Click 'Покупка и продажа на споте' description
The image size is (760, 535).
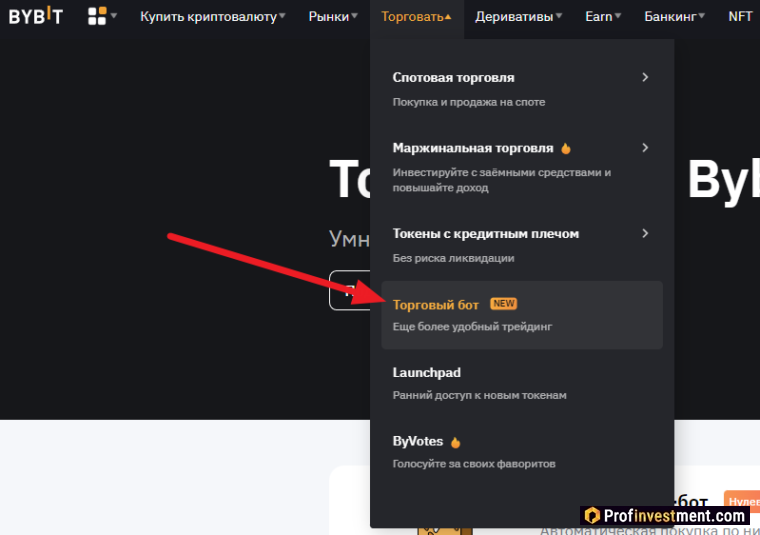(469, 102)
